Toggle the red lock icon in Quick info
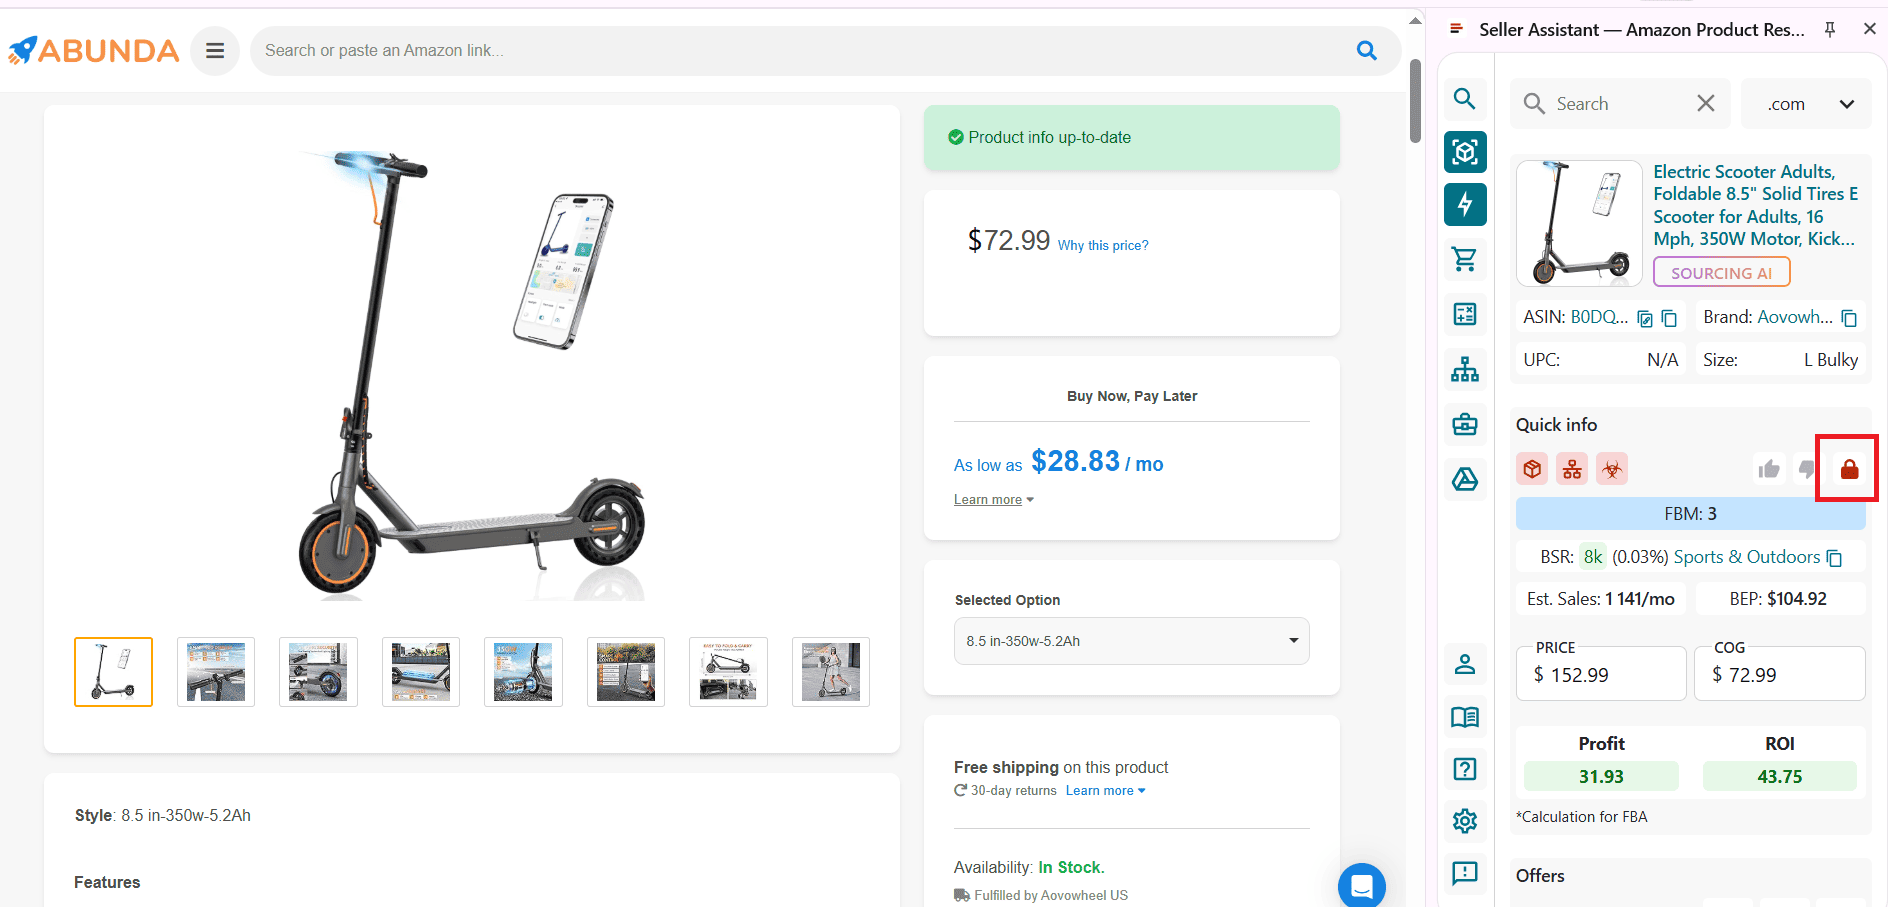The height and width of the screenshot is (907, 1888). [1847, 467]
